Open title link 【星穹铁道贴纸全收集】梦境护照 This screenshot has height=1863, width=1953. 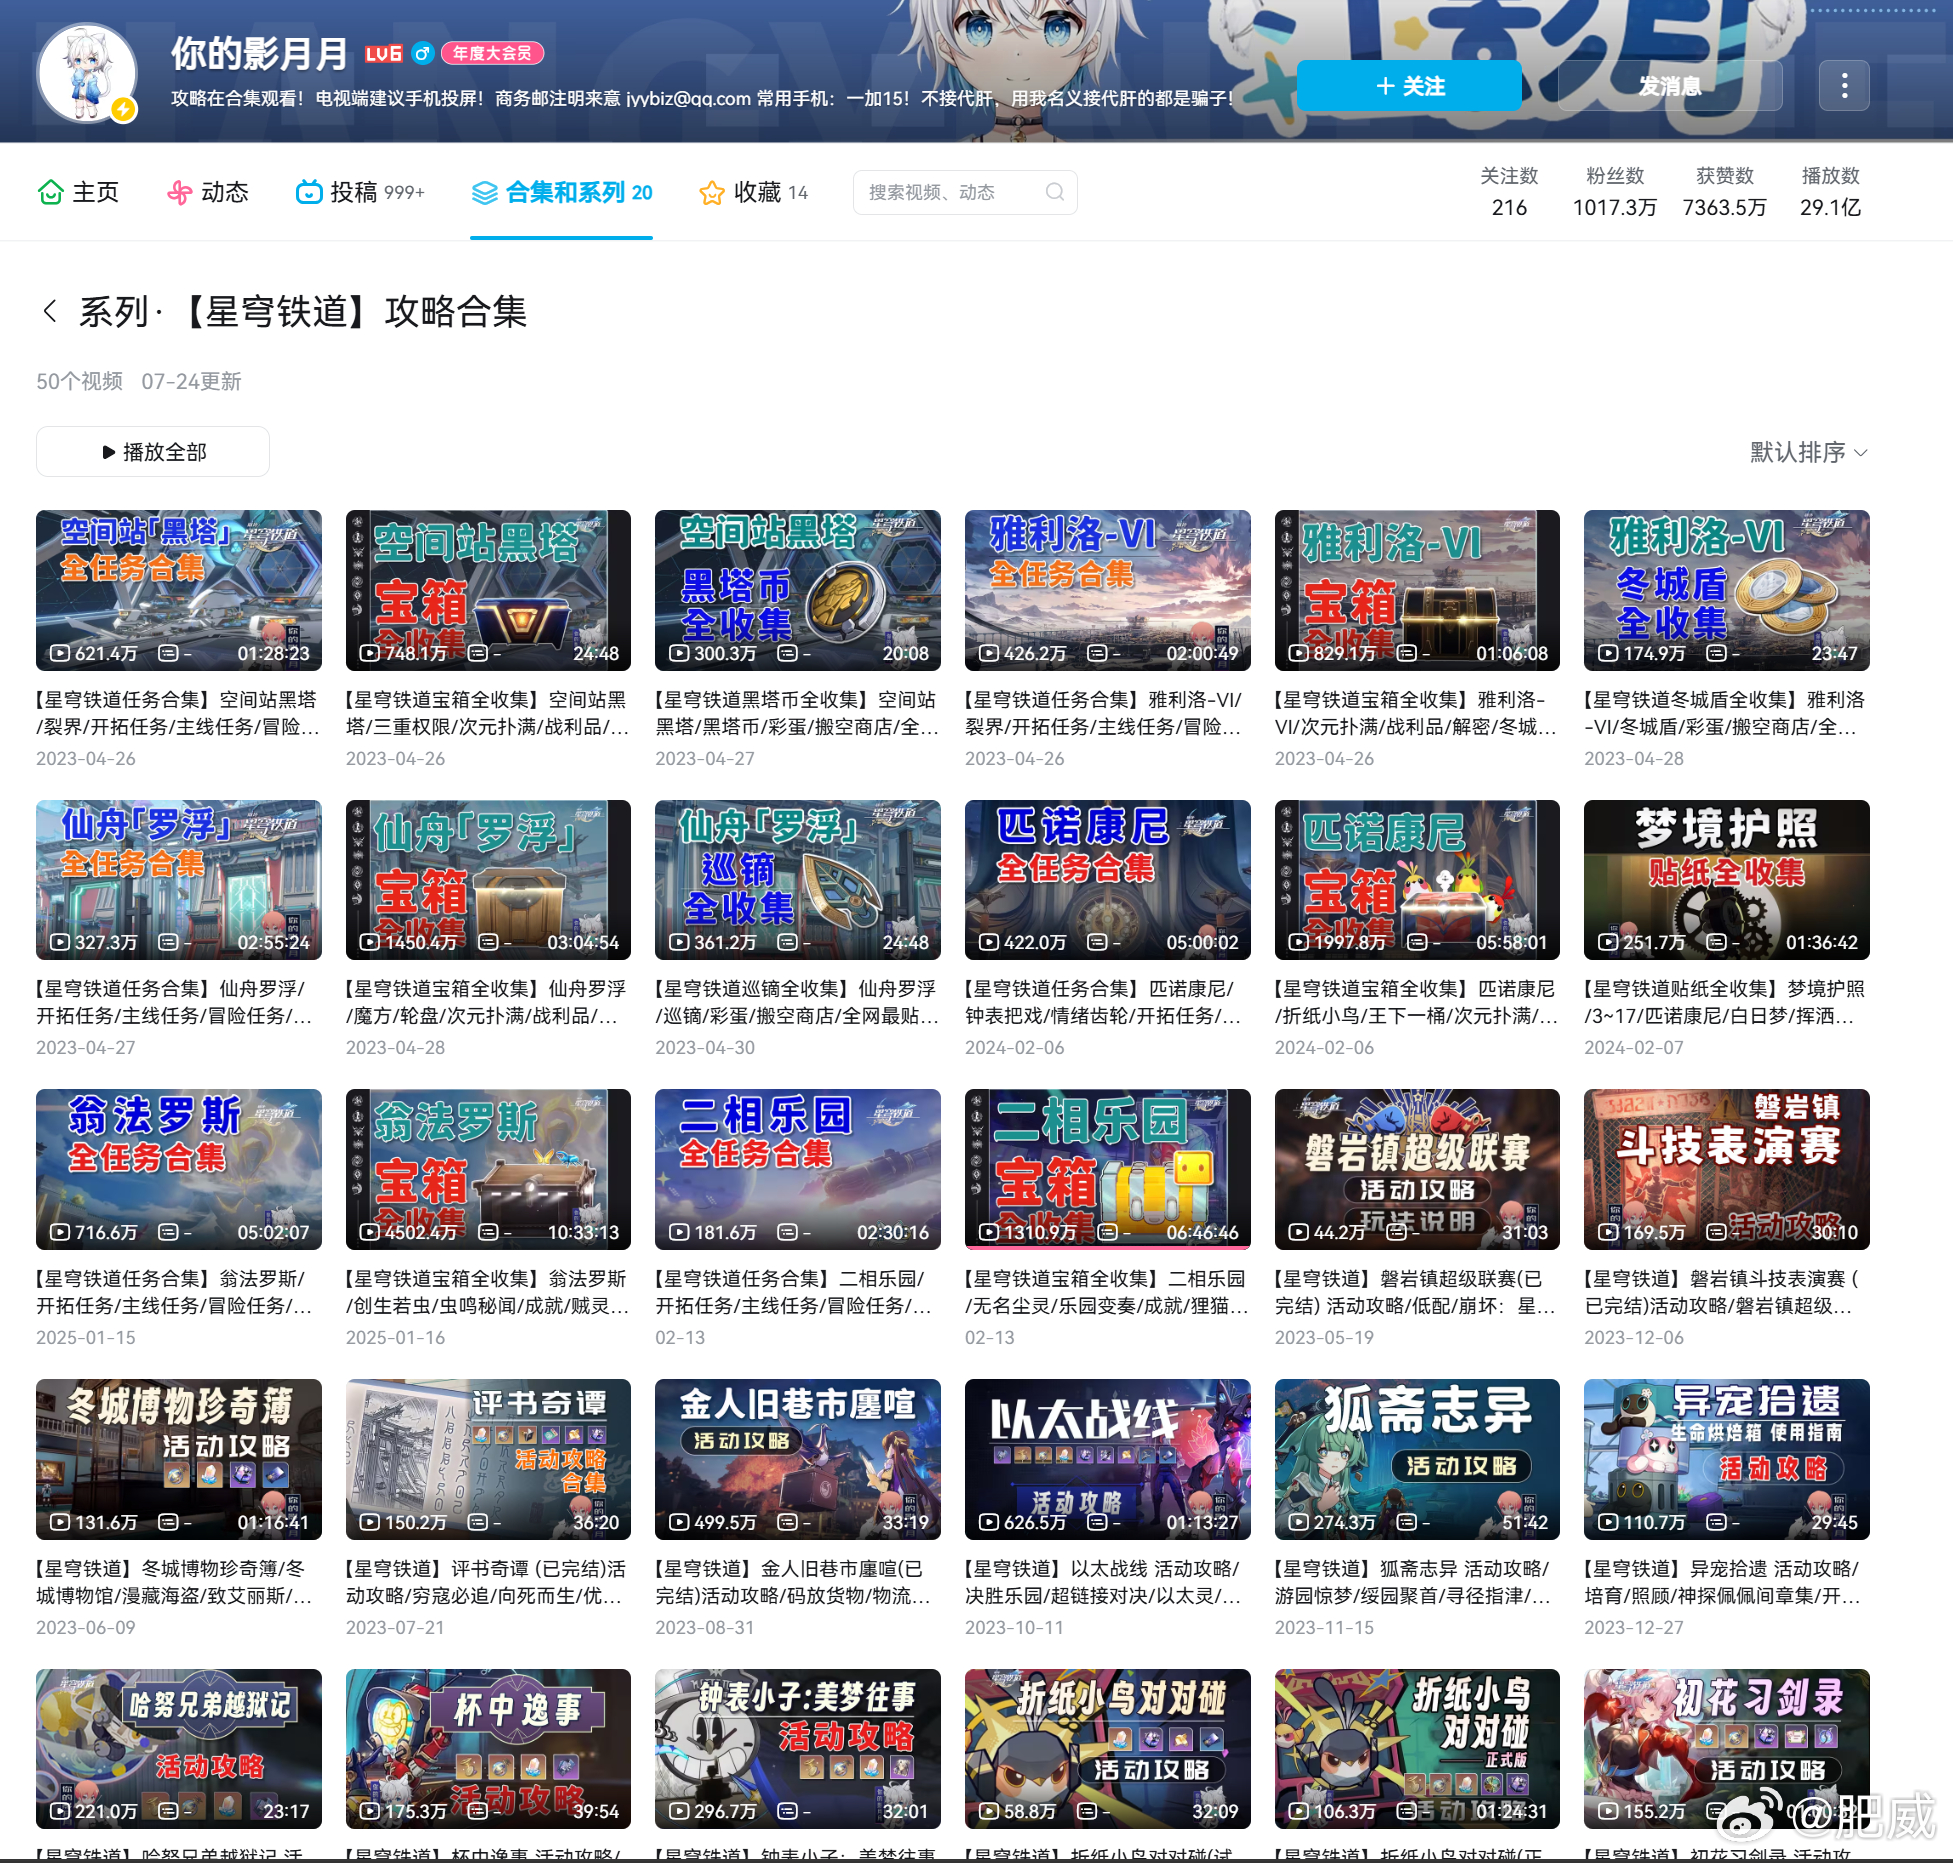[x=1724, y=1002]
